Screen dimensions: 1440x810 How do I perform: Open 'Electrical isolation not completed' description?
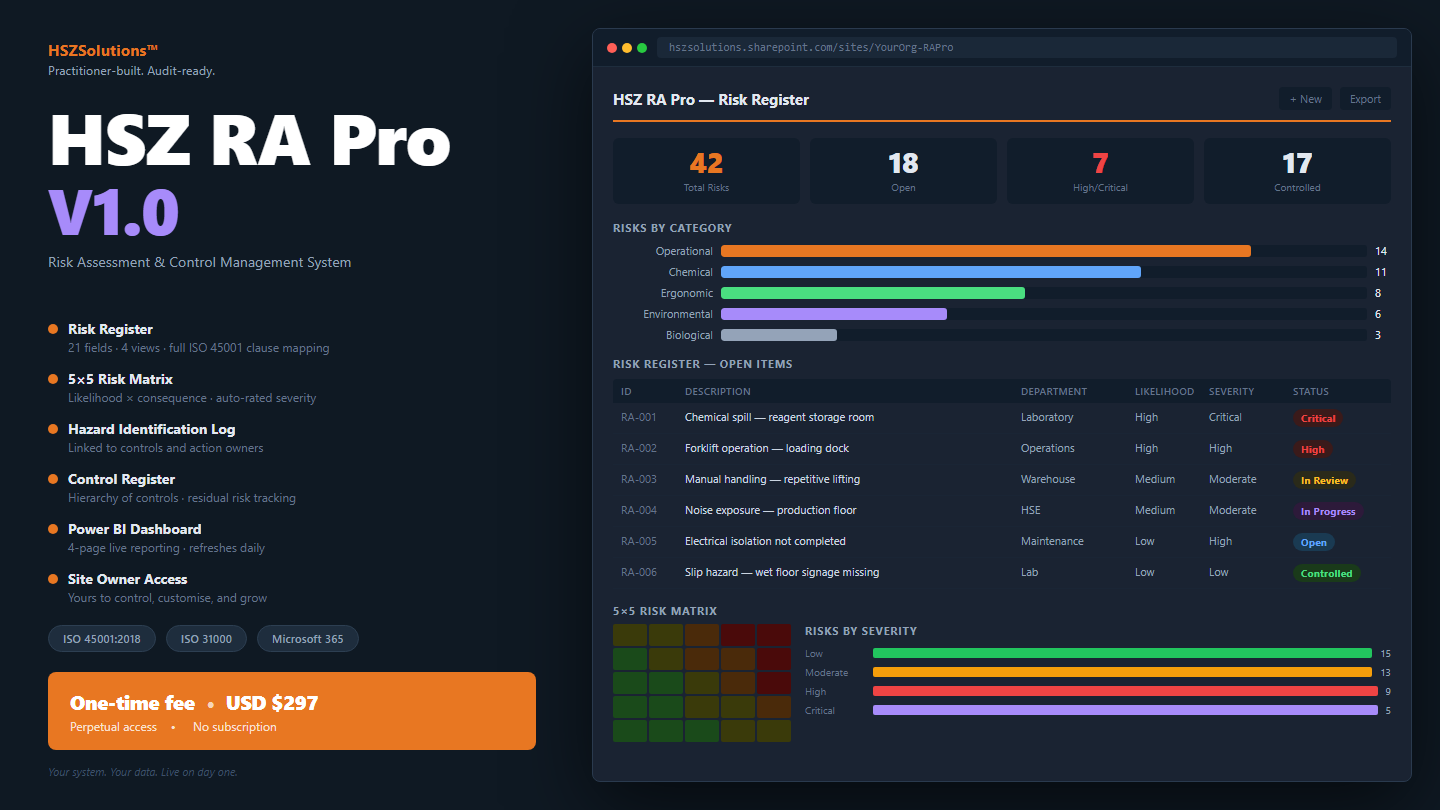(x=765, y=542)
